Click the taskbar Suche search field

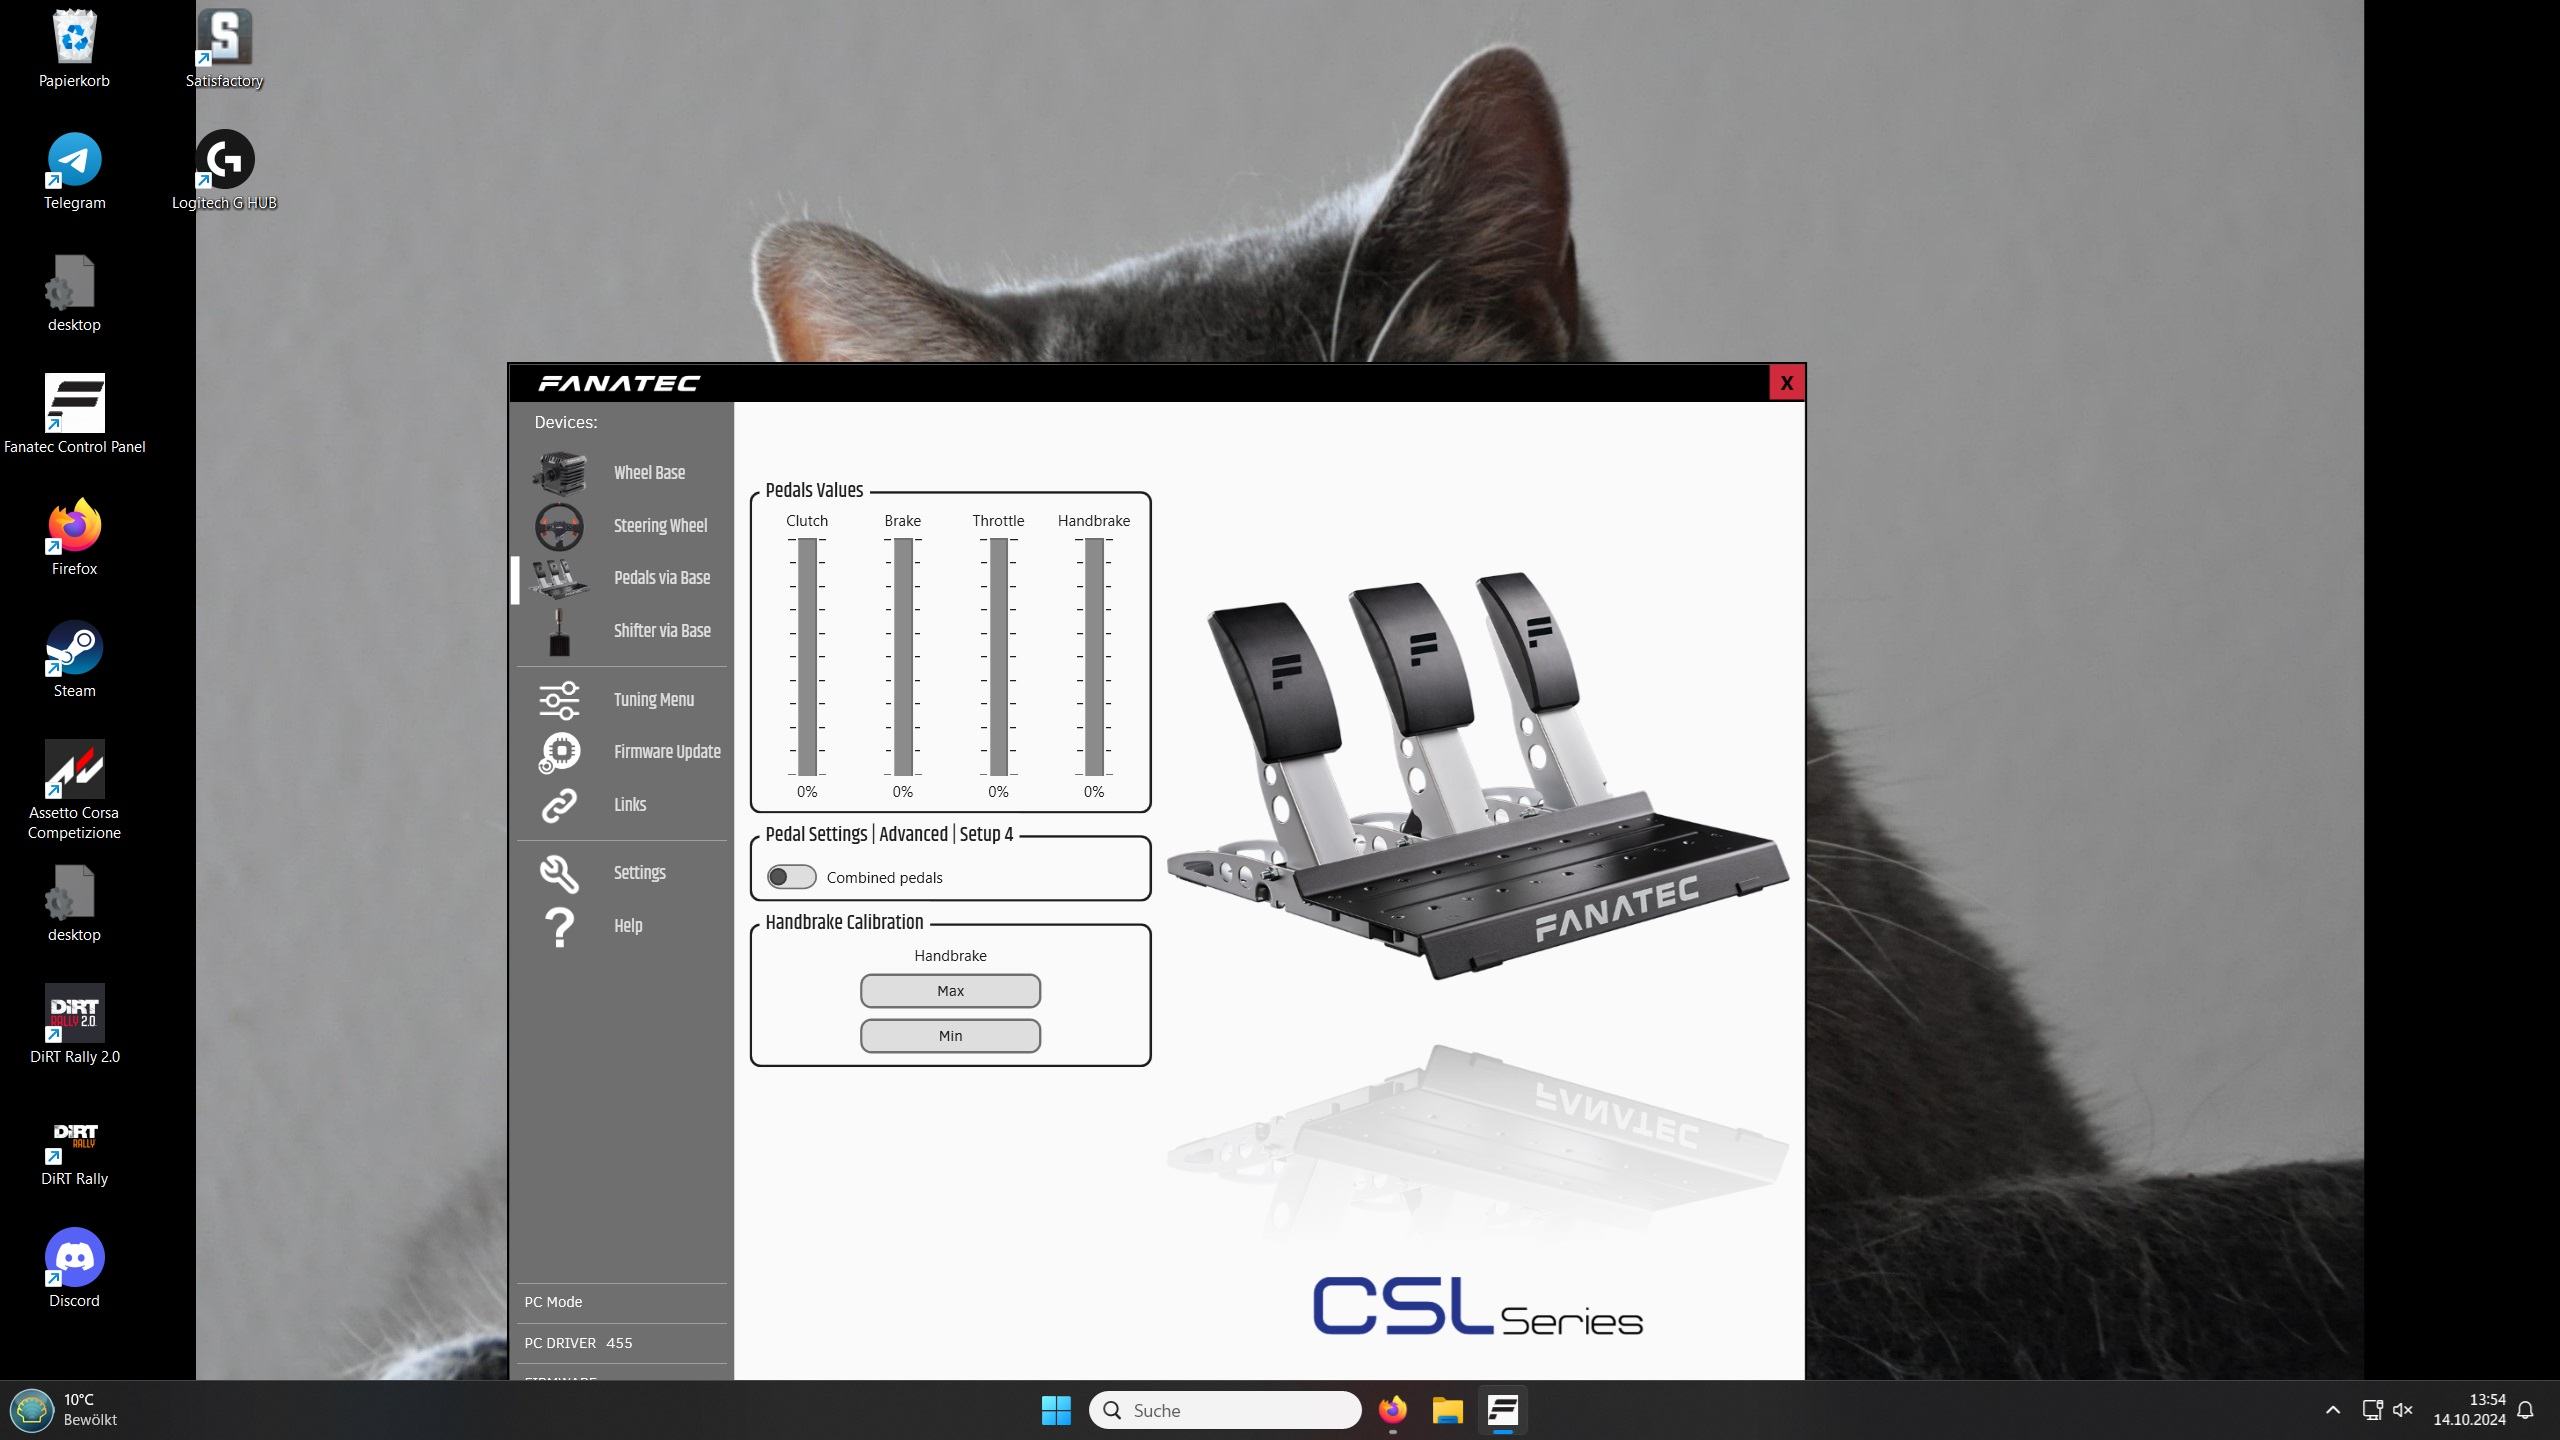point(1225,1410)
